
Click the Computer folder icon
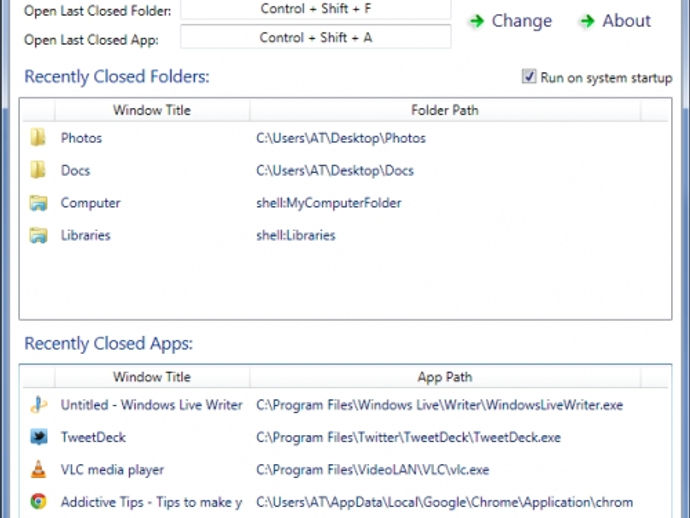[38, 202]
